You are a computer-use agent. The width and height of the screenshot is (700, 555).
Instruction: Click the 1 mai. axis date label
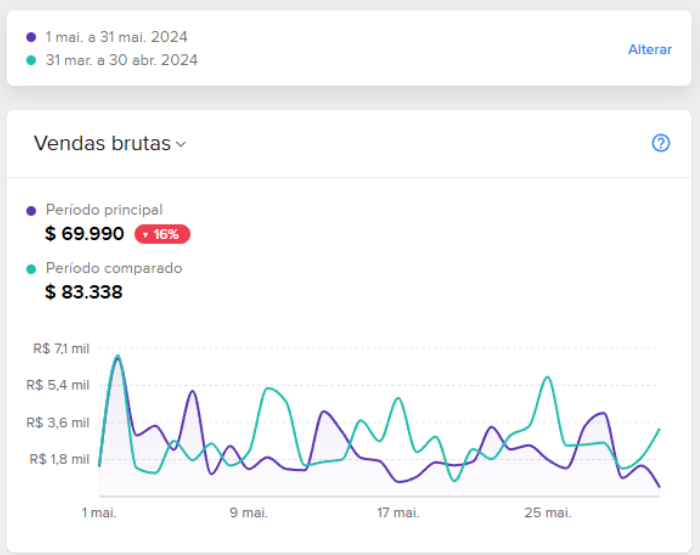coord(99,513)
